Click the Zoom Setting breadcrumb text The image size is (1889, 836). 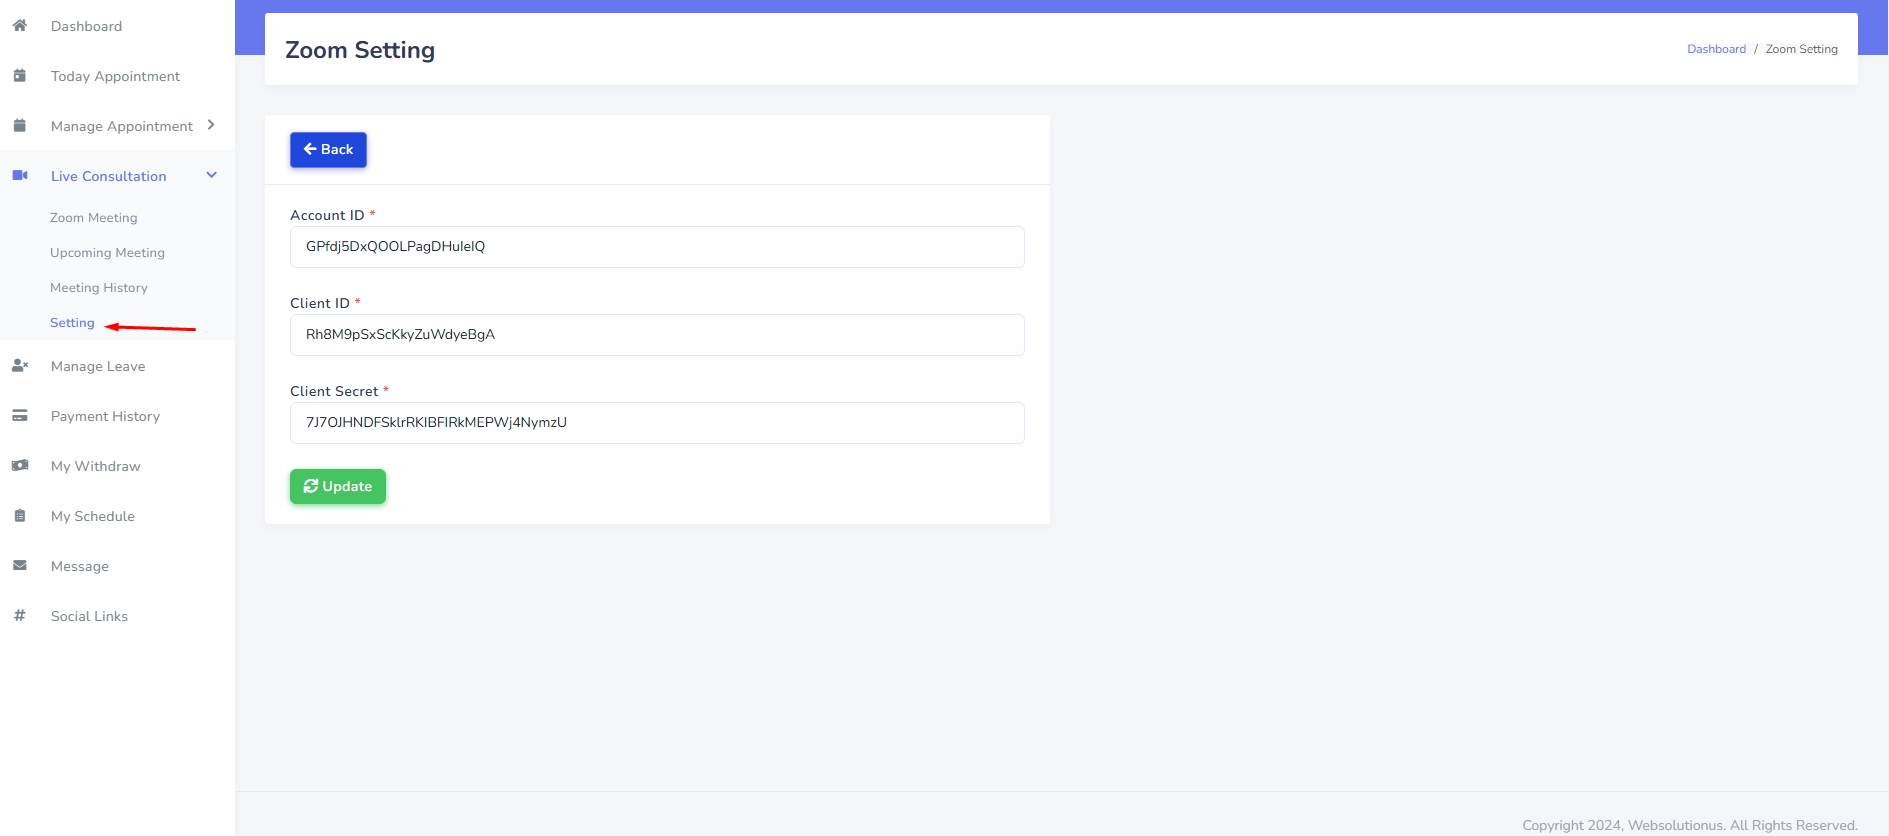point(1801,49)
